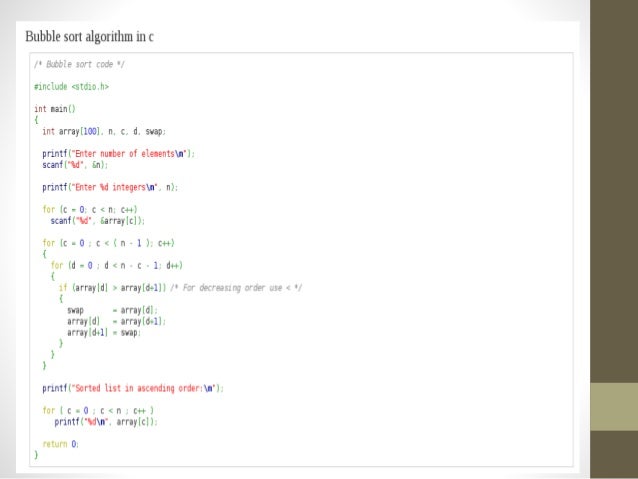
Task: Click the scanf("%d", &n) line
Action: click(75, 165)
